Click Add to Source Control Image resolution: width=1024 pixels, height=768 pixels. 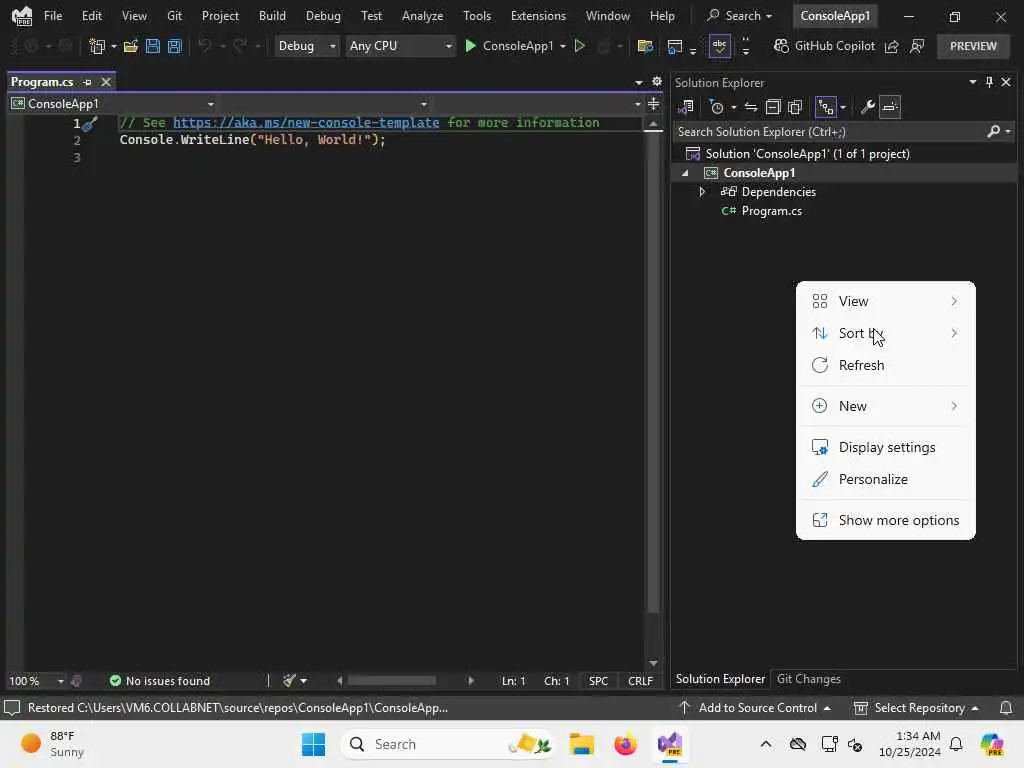pyautogui.click(x=755, y=708)
